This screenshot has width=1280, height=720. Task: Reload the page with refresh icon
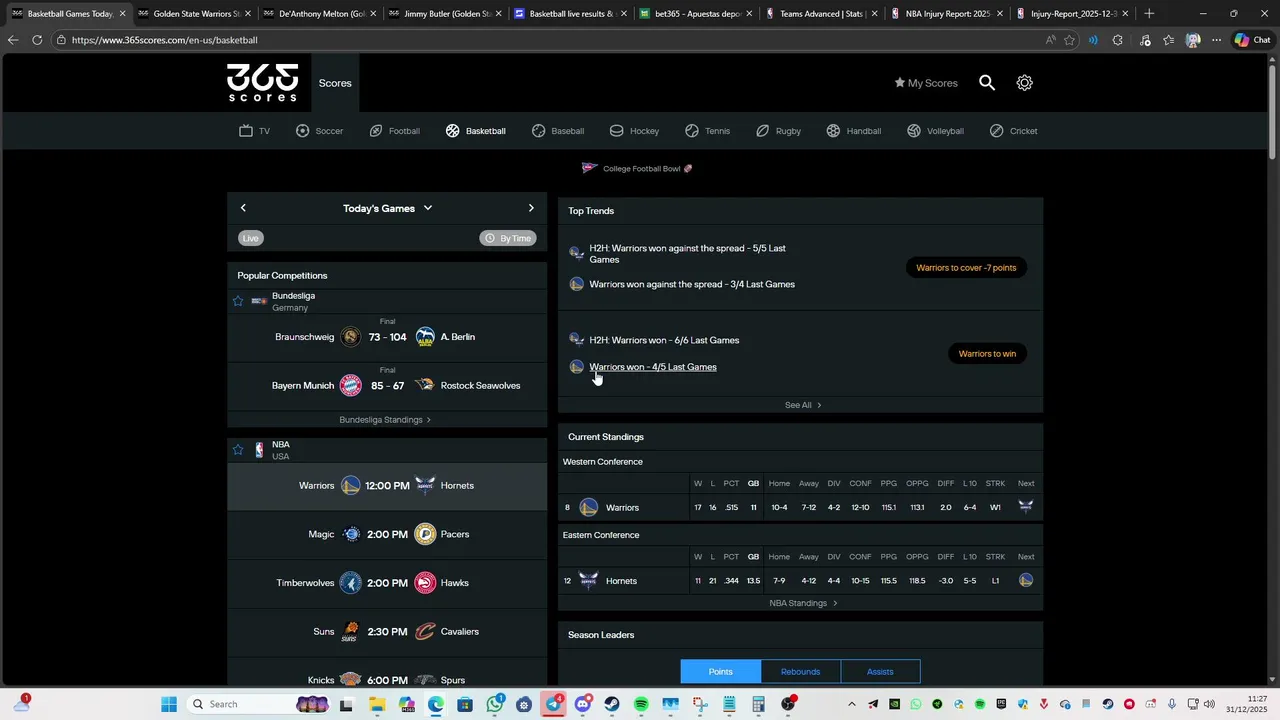tap(37, 40)
